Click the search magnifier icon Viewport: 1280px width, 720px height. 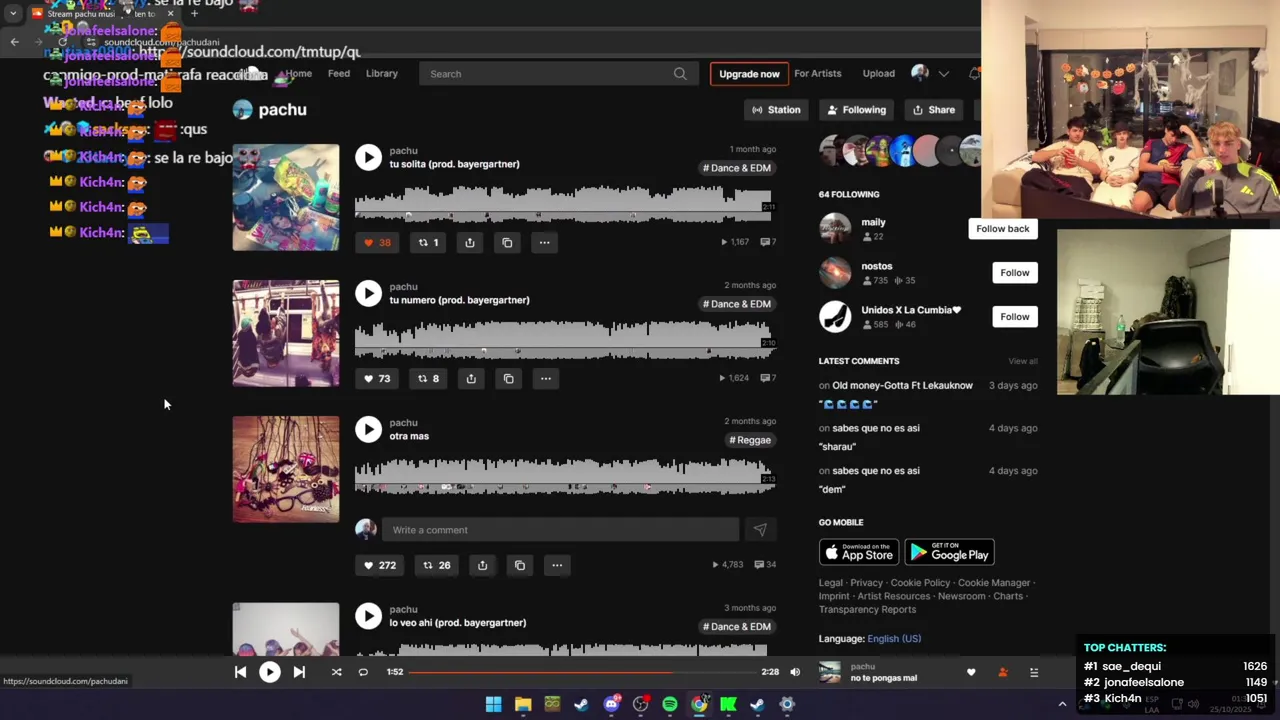[680, 73]
